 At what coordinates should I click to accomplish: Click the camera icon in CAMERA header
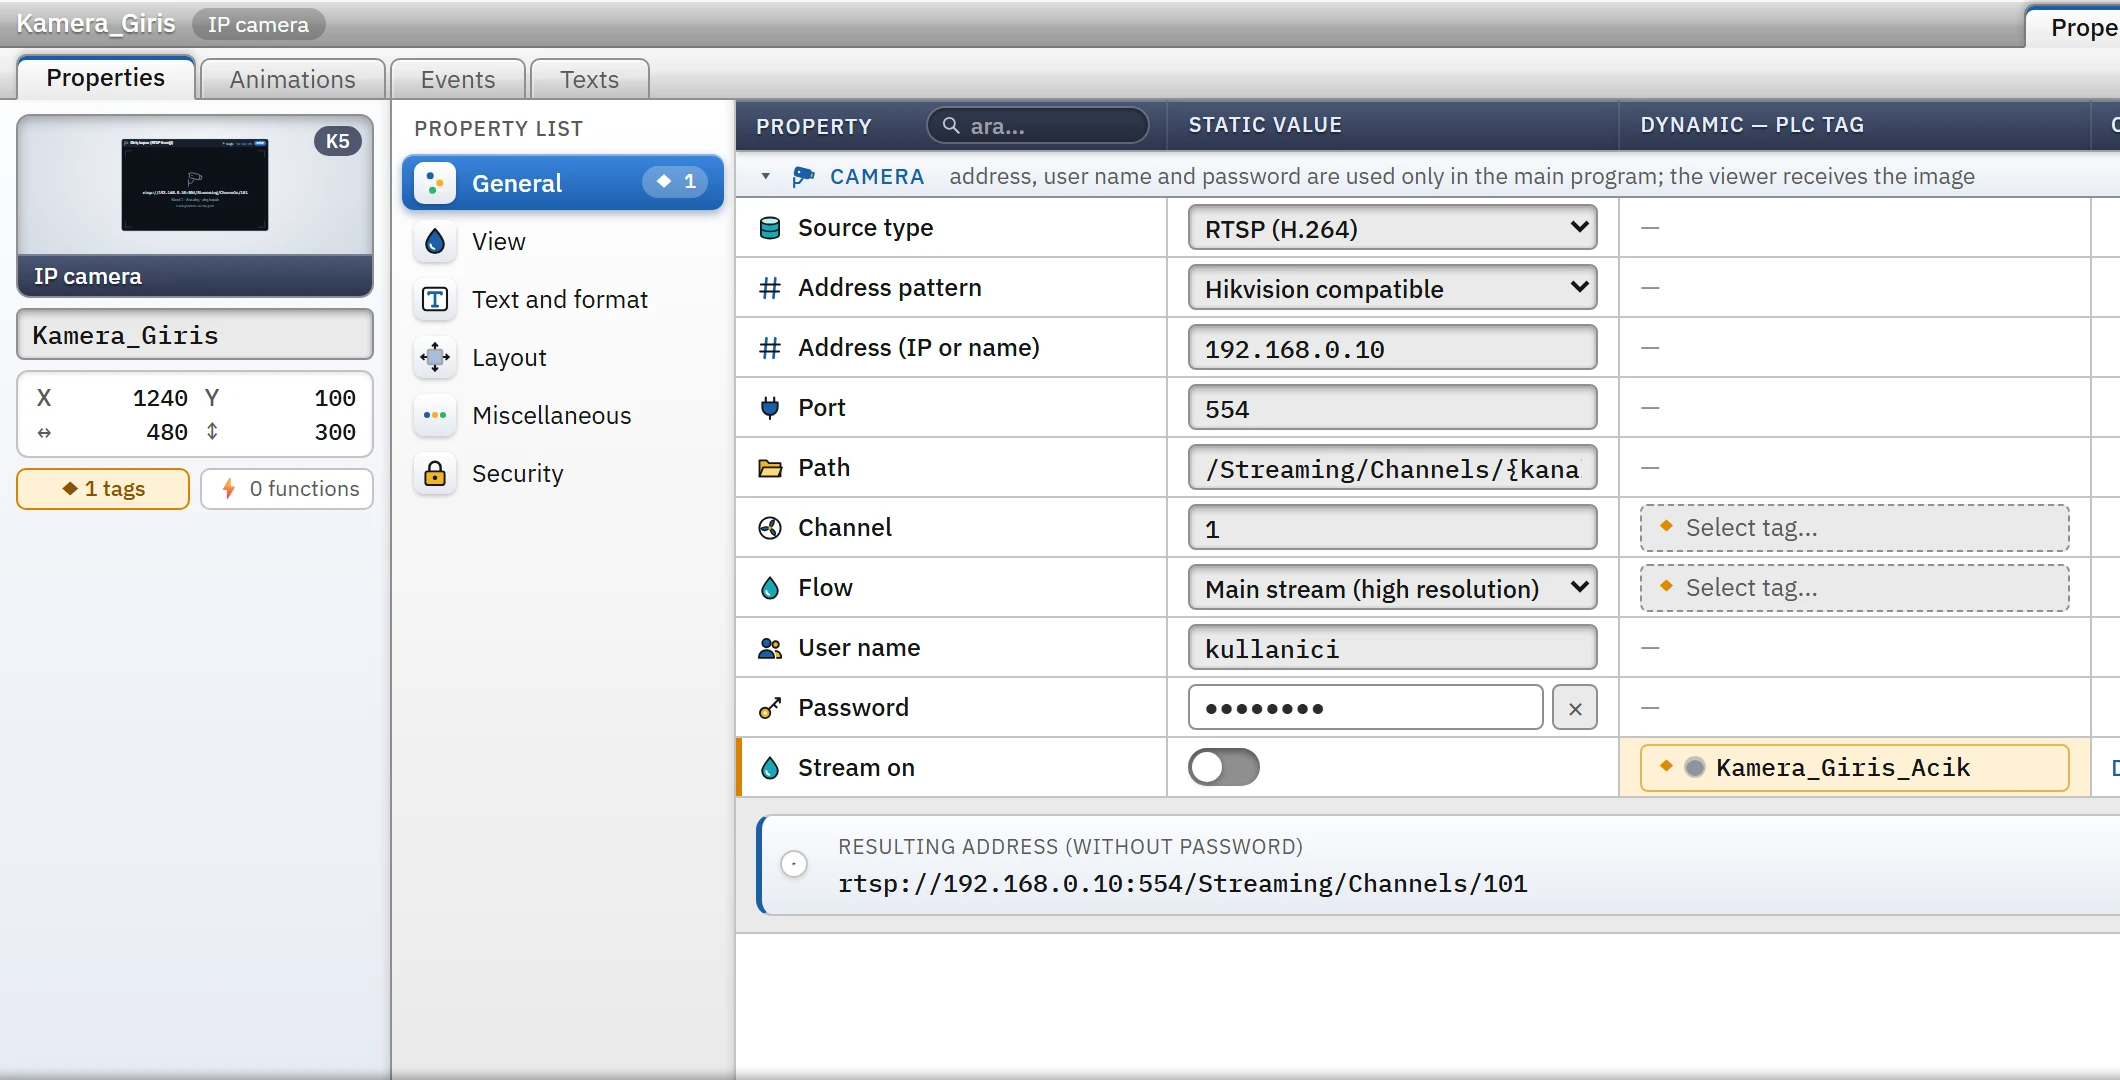tap(803, 177)
